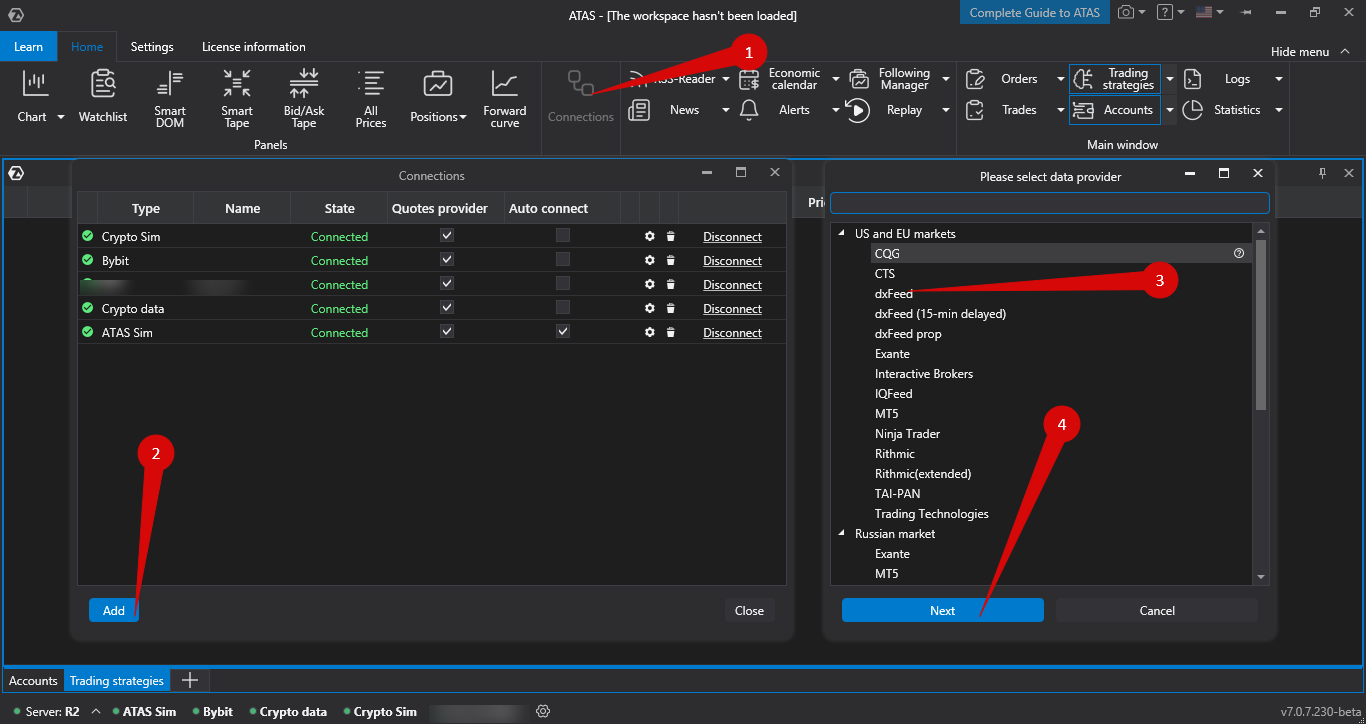Delete the Bybit connection with trash icon
1366x724 pixels.
pos(671,261)
